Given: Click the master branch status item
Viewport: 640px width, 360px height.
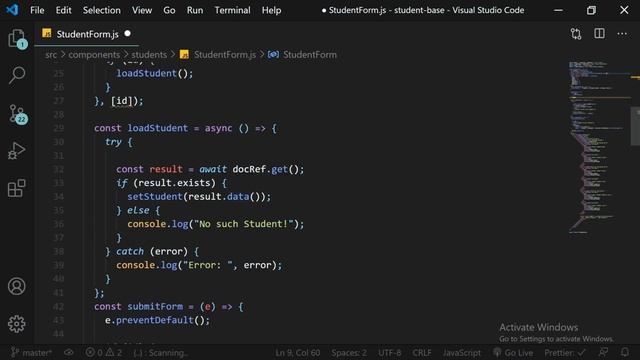Looking at the screenshot, I should [x=31, y=353].
